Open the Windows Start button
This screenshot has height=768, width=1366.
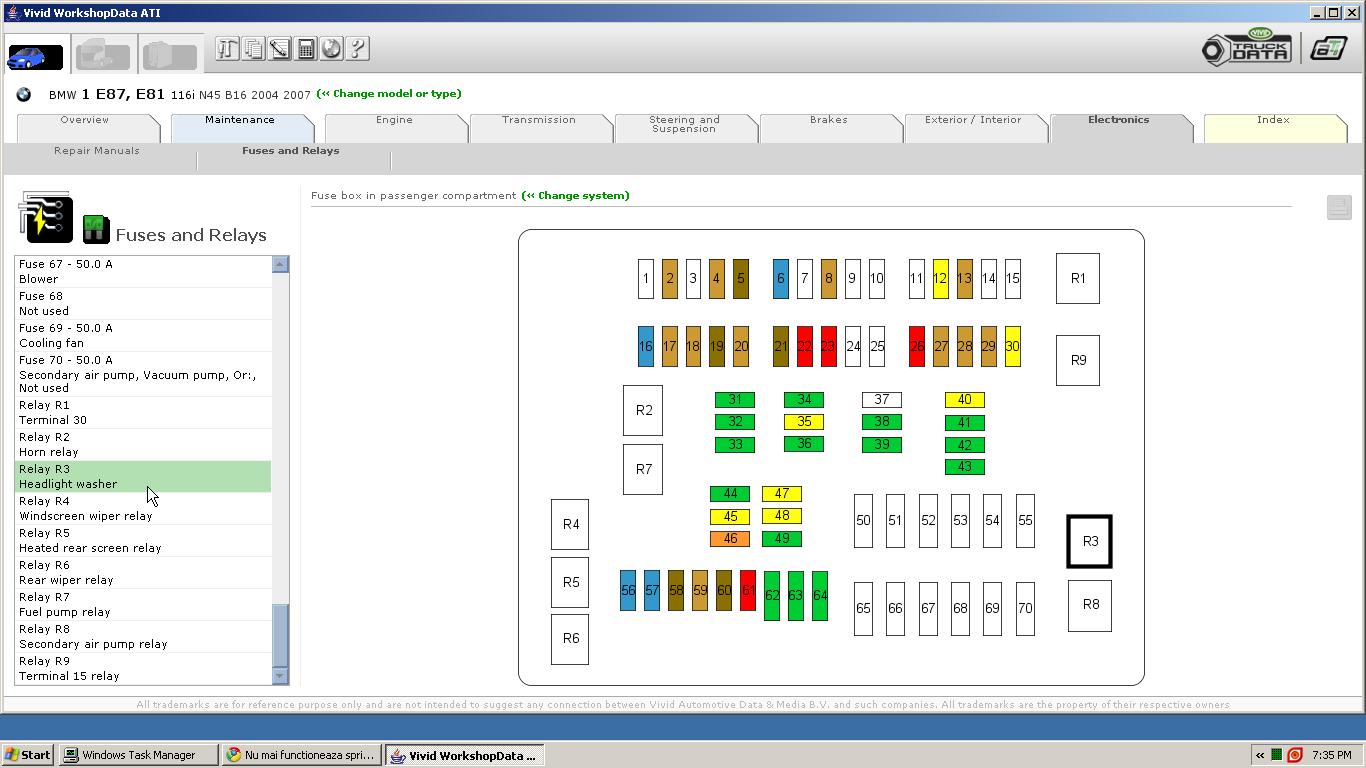pyautogui.click(x=27, y=755)
